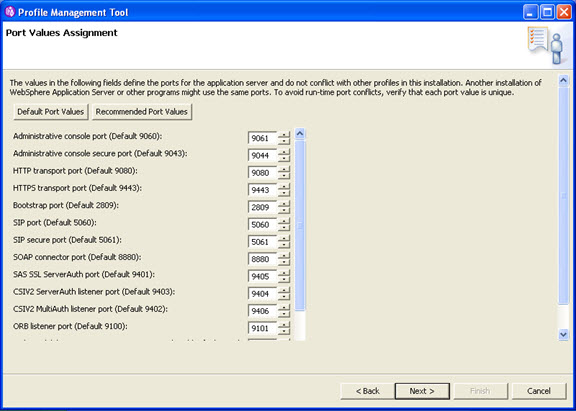Maximize the Profile Management Tool window
Screen dimensions: 576x411
pos(547,12)
